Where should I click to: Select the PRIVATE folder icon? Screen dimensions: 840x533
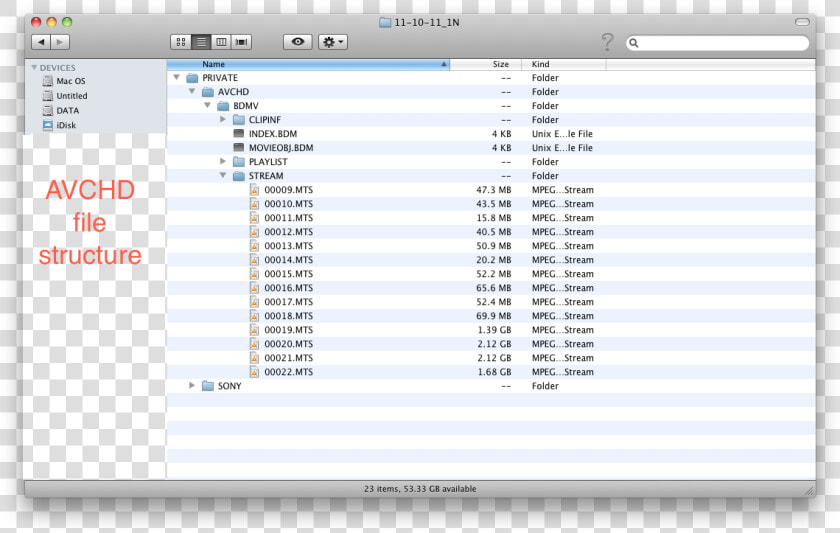192,78
